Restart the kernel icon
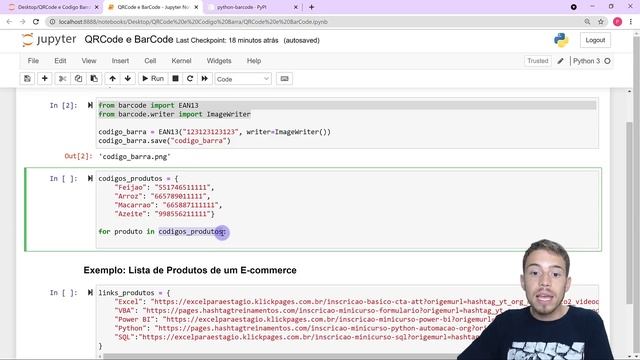Viewport: 640px width, 360px height. 190,79
